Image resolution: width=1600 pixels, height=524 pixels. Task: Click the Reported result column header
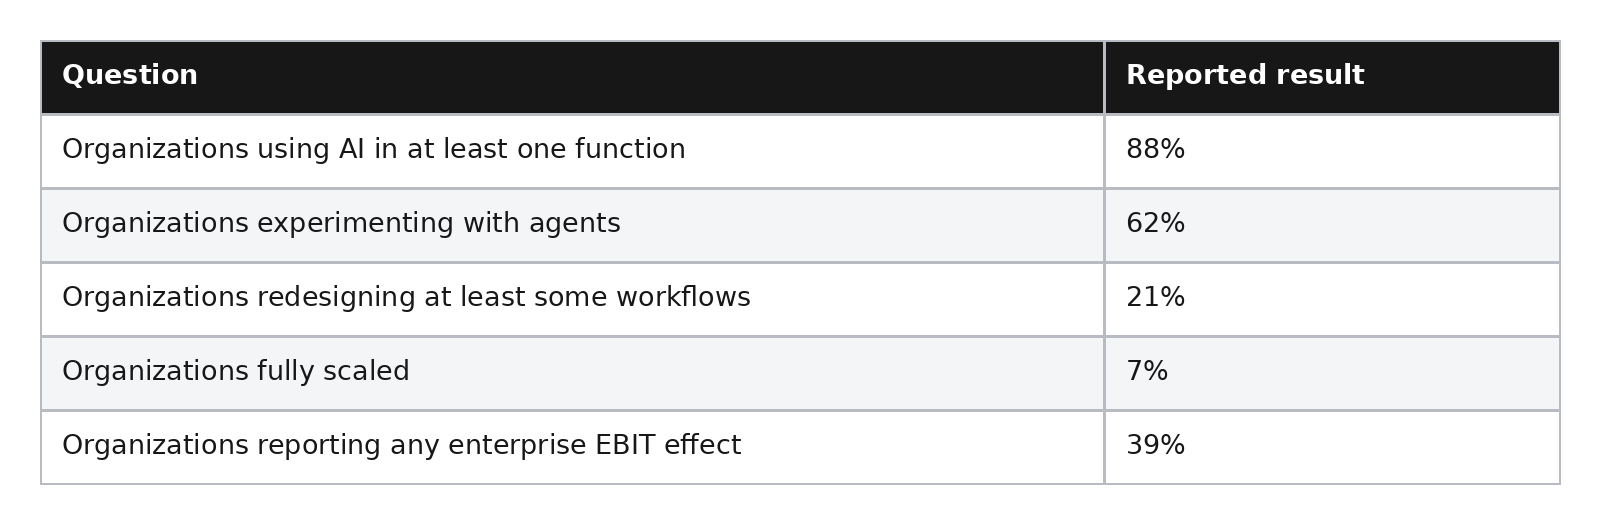tap(1332, 77)
